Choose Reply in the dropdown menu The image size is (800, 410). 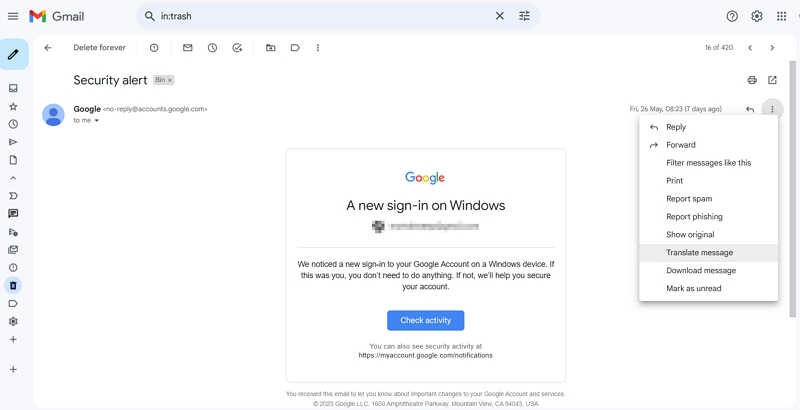click(x=709, y=127)
